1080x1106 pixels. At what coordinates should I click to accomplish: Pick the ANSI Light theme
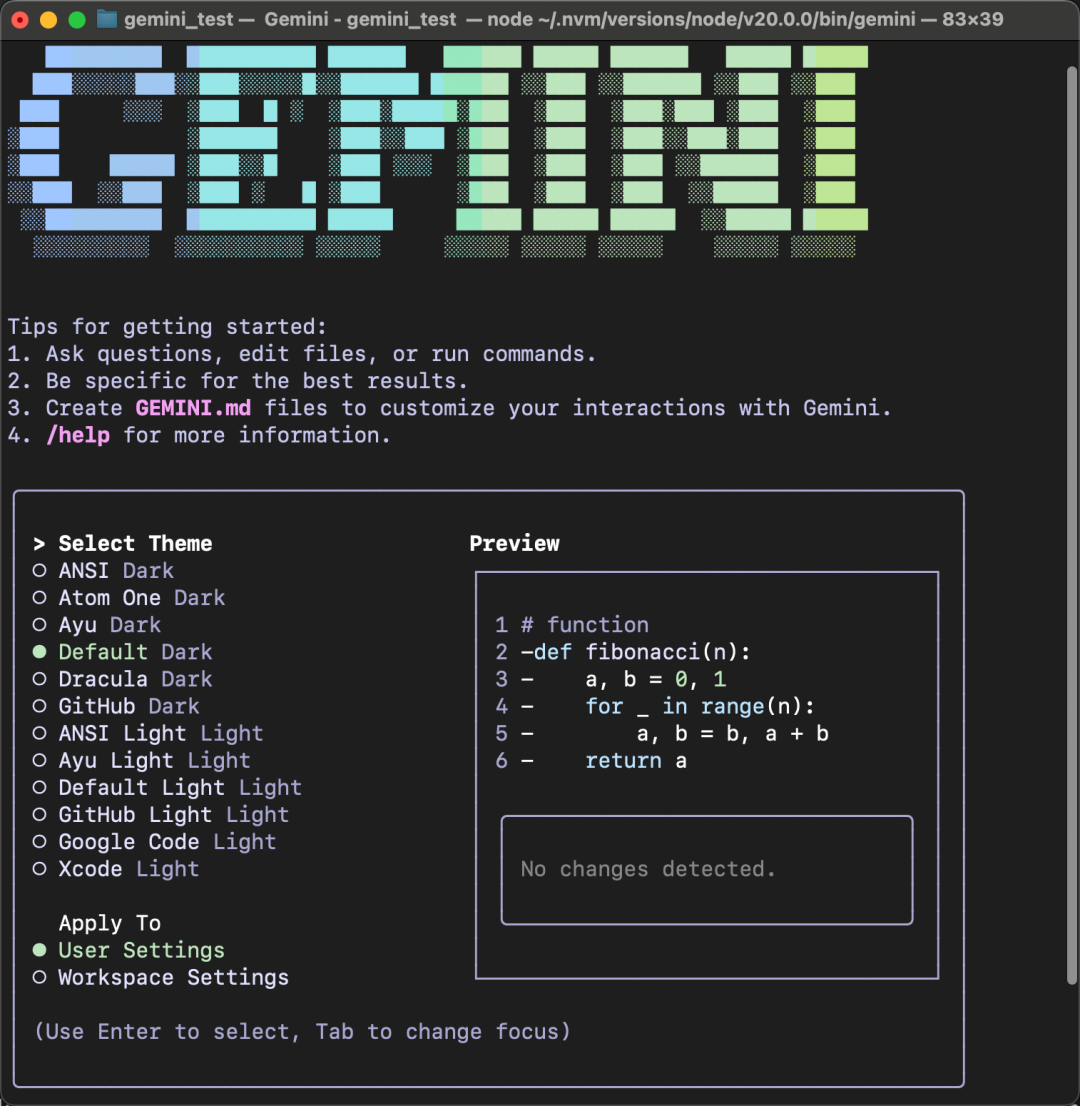point(148,734)
